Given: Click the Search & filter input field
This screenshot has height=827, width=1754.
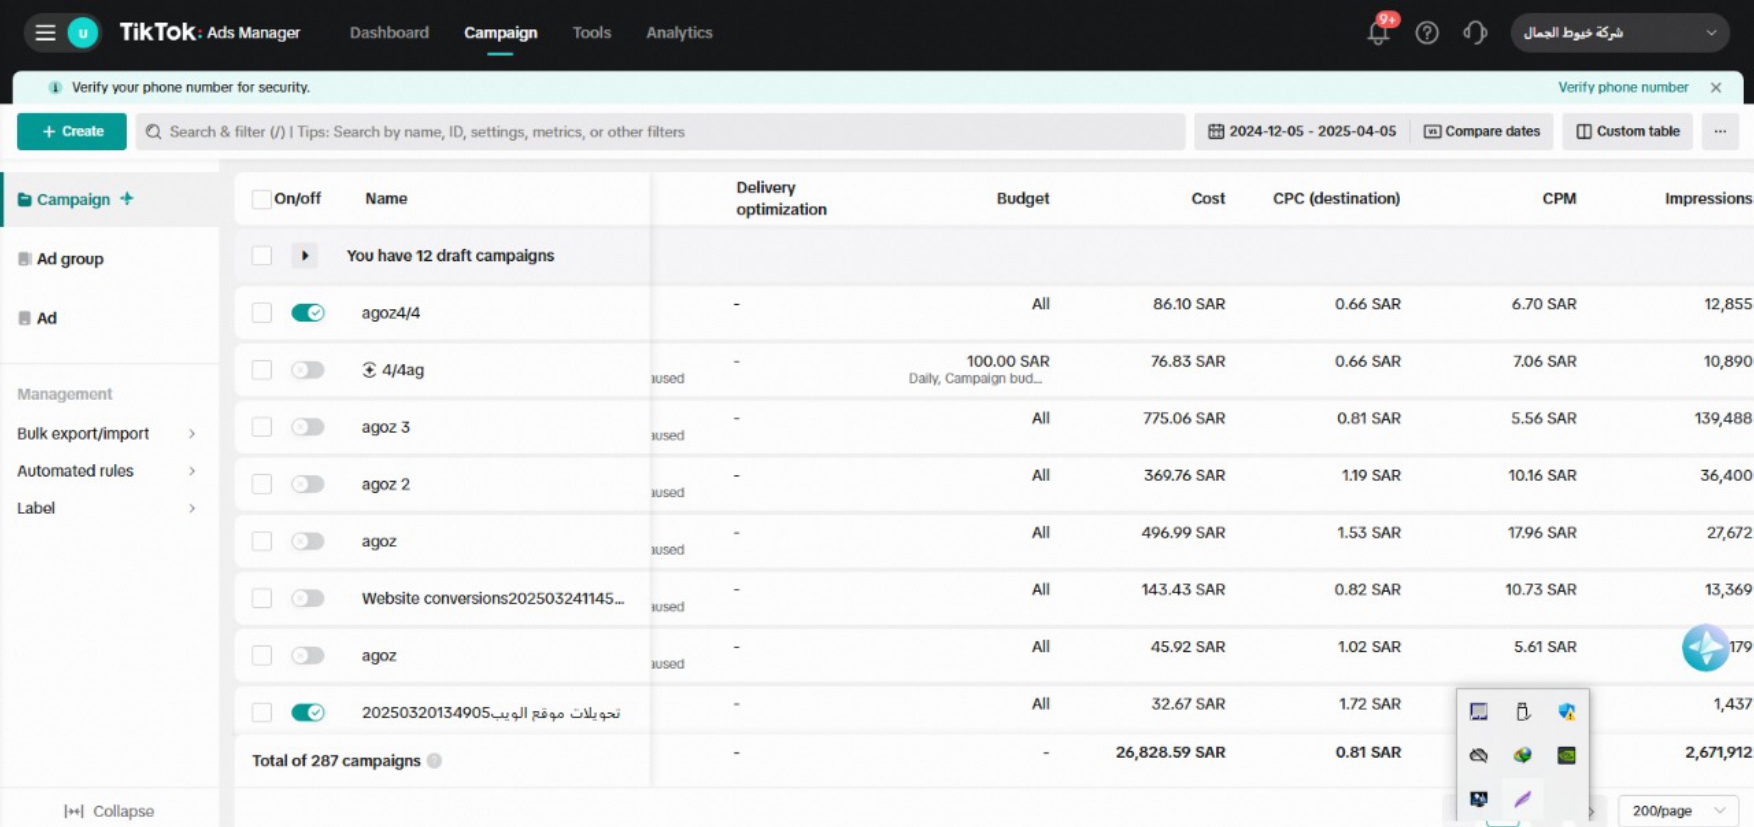Looking at the screenshot, I should coord(660,131).
